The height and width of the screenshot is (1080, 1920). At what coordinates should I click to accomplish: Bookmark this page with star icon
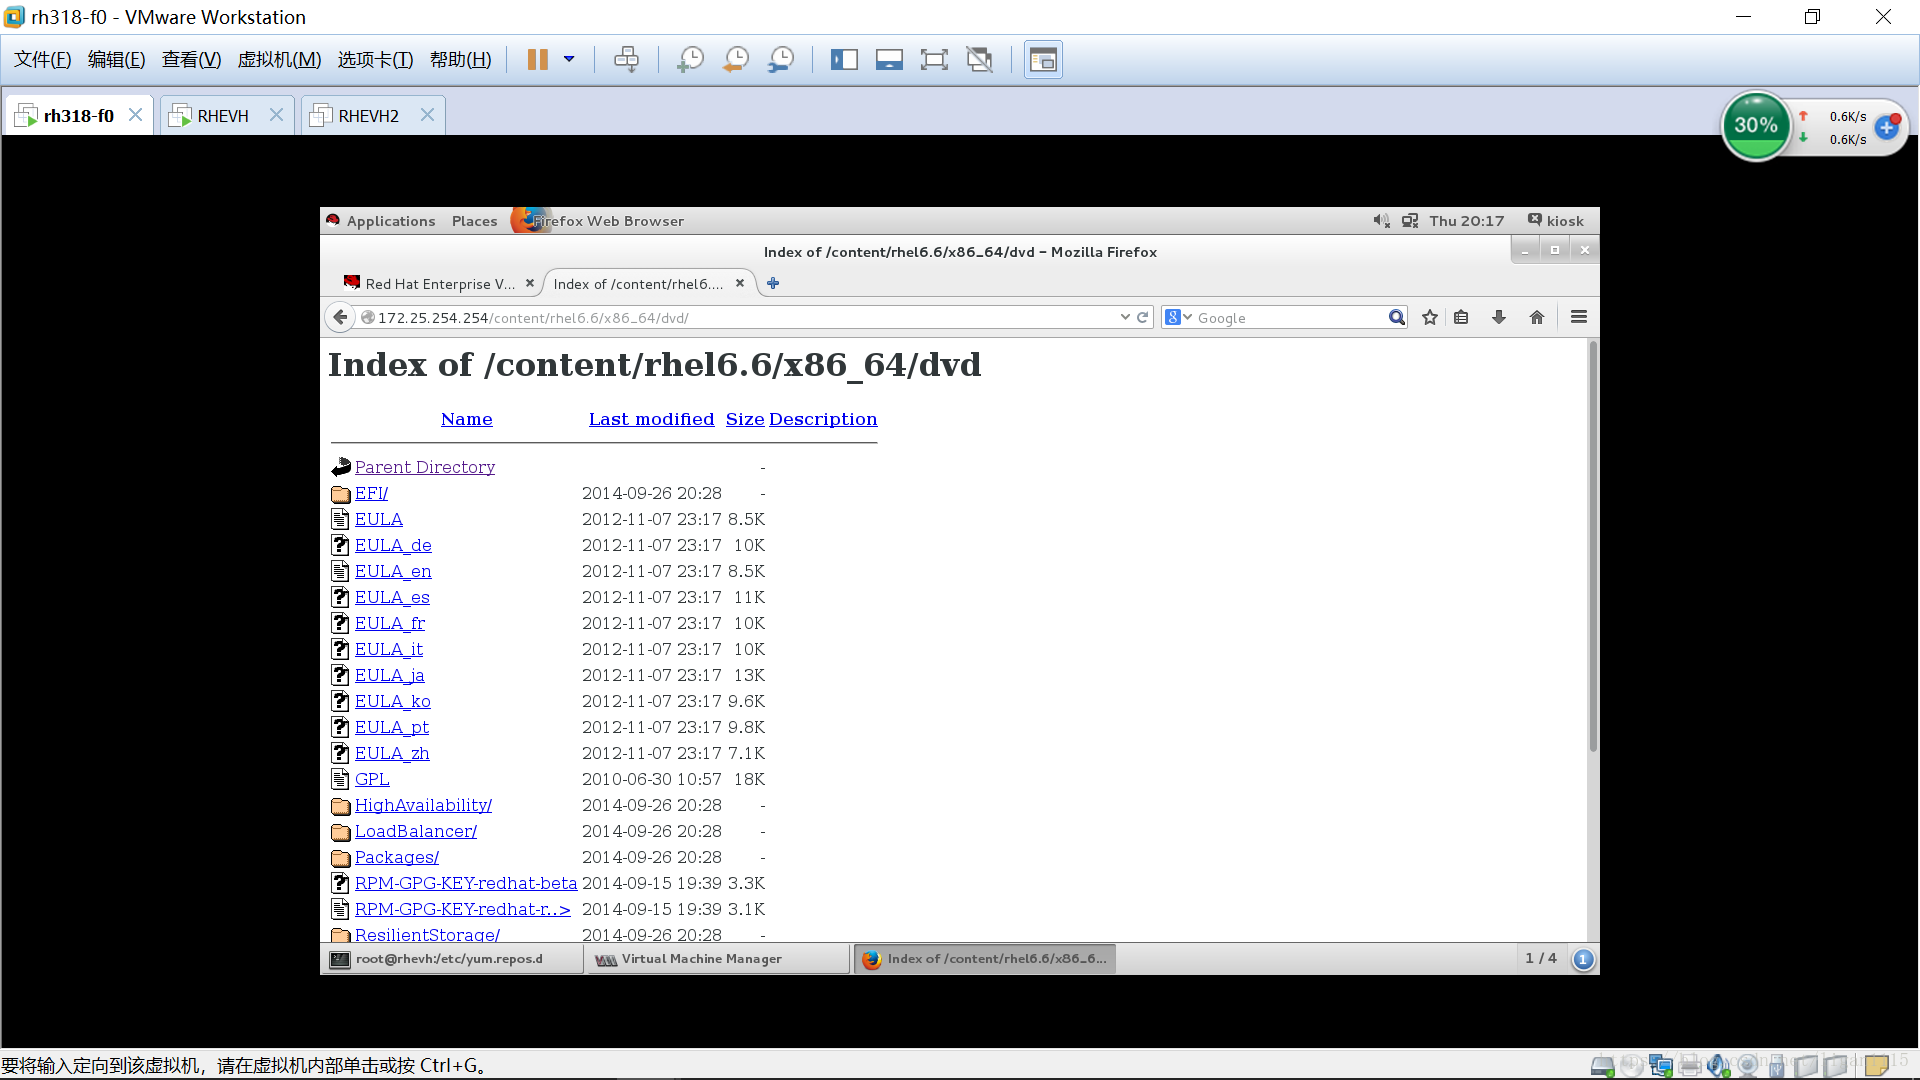tap(1430, 317)
